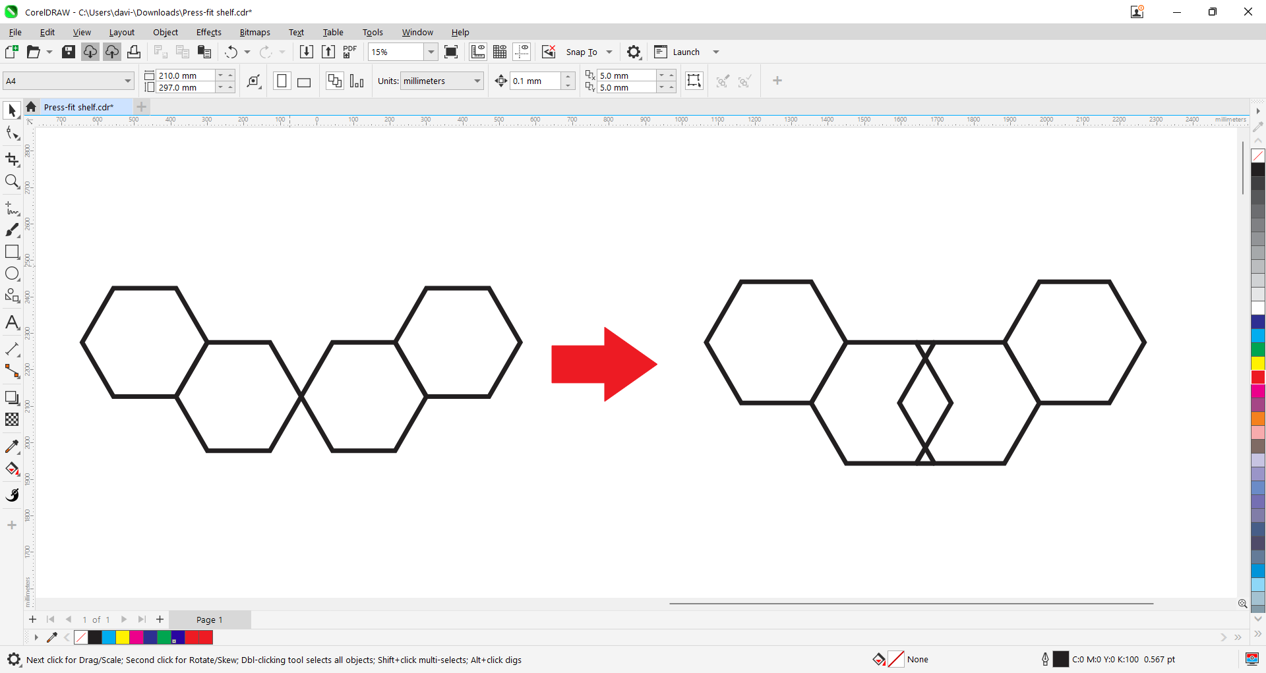Viewport: 1266px width, 673px height.
Task: Open the Options gear icon
Action: pyautogui.click(x=634, y=52)
